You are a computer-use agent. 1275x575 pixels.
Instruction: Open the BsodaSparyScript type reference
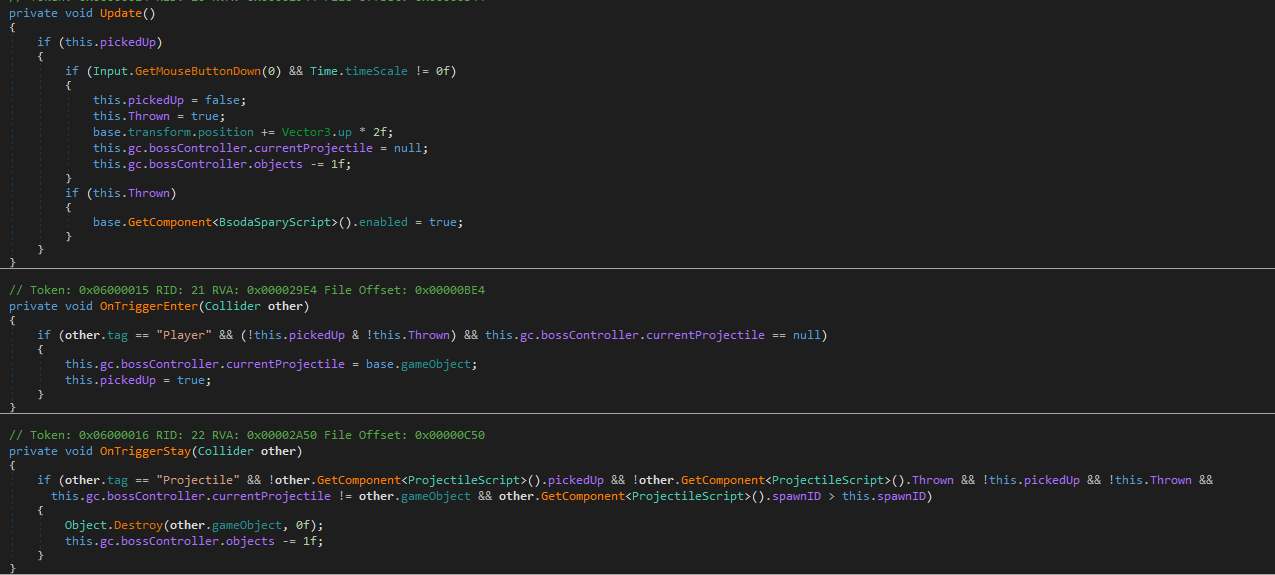click(x=275, y=222)
